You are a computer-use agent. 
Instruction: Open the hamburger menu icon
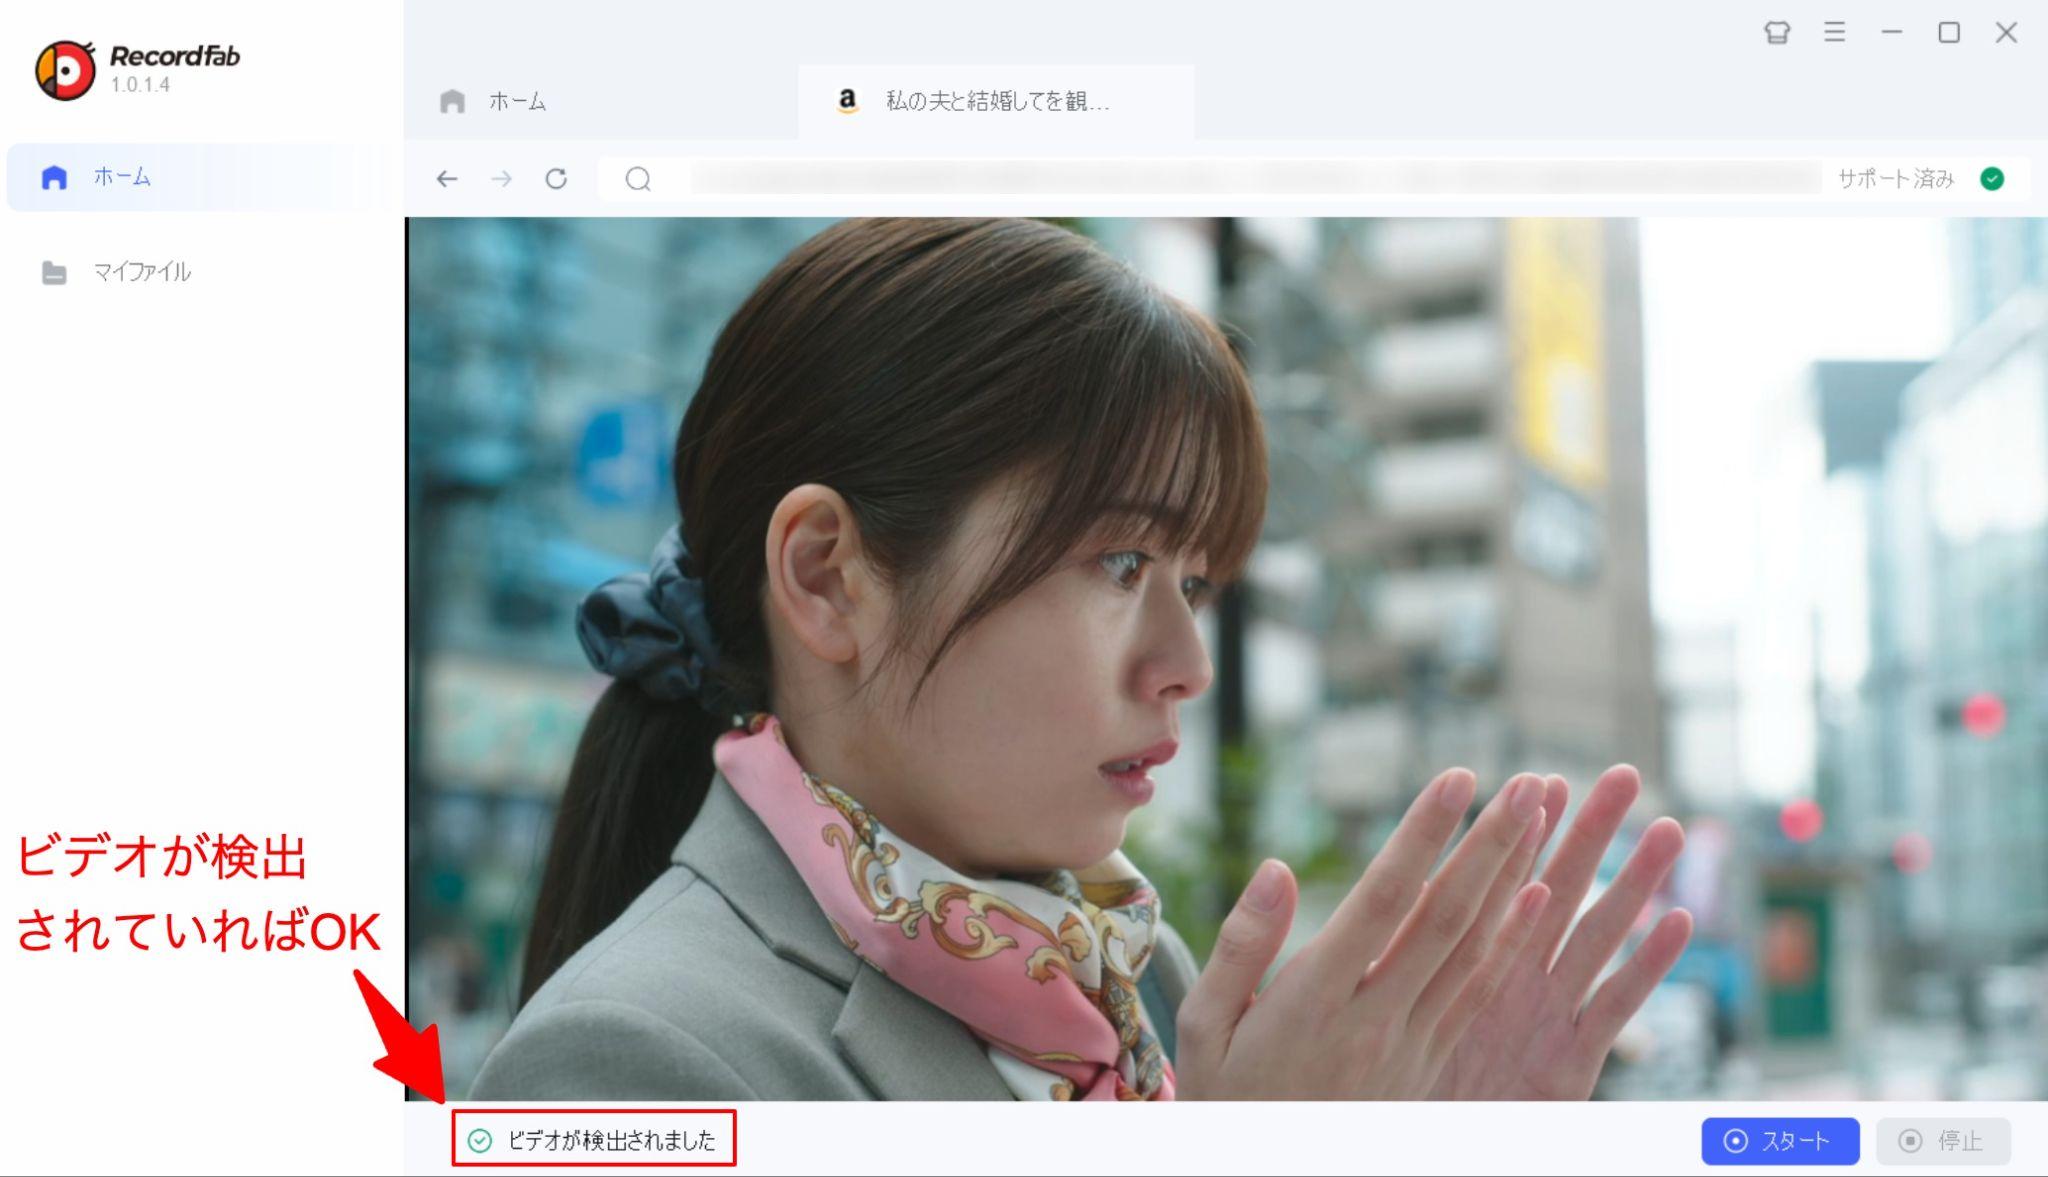(1834, 33)
